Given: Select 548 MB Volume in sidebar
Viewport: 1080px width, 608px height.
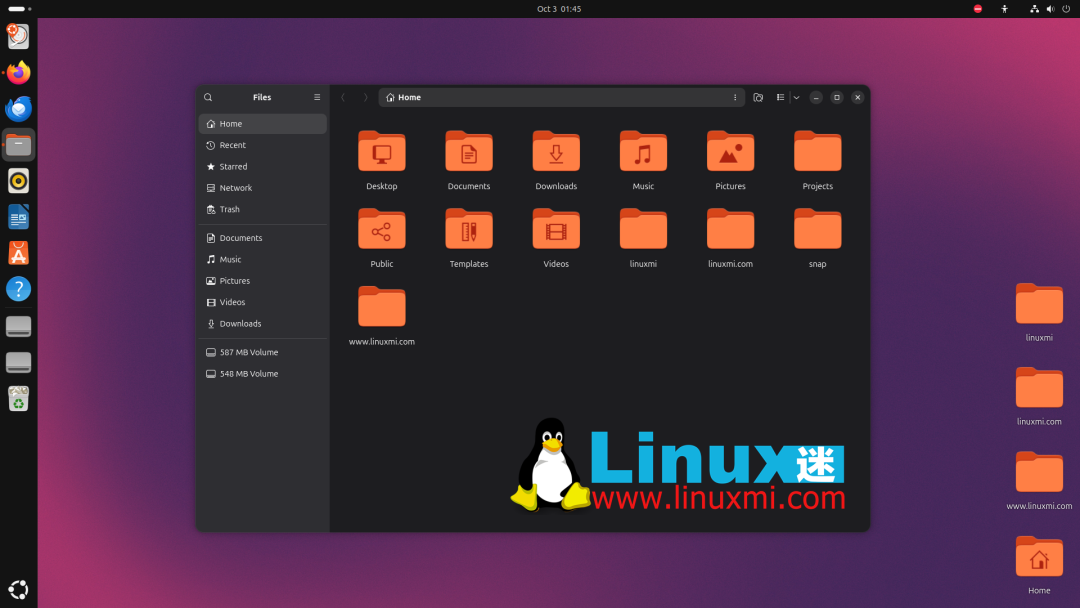Looking at the screenshot, I should pos(262,374).
